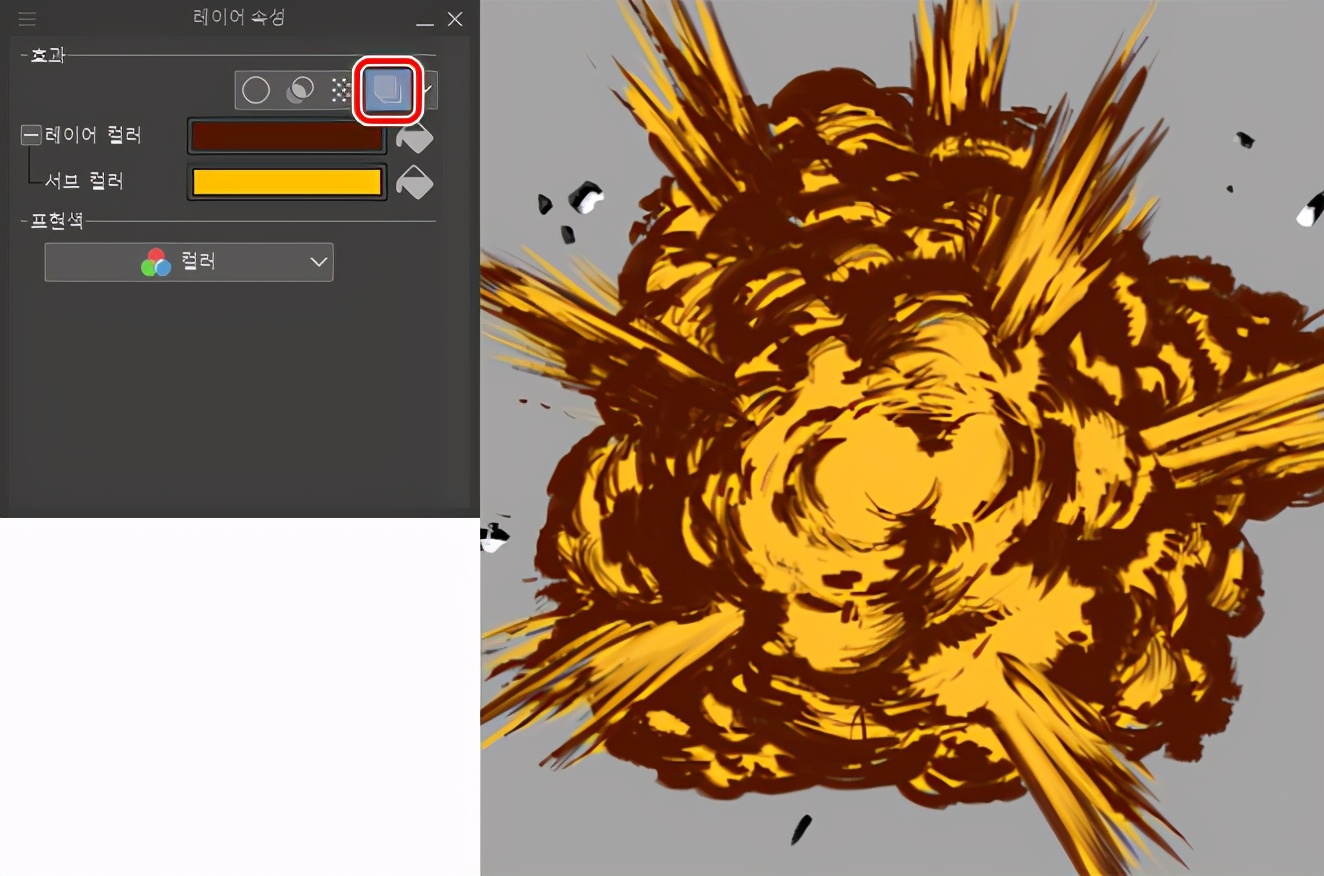Click paint bucket beside 레이어 컬러 swatch

(414, 137)
